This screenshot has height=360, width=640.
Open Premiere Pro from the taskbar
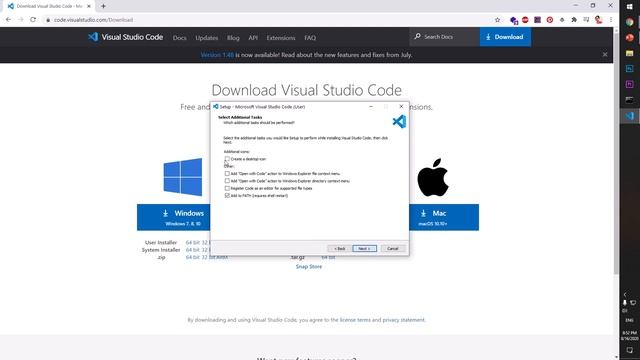click(629, 84)
